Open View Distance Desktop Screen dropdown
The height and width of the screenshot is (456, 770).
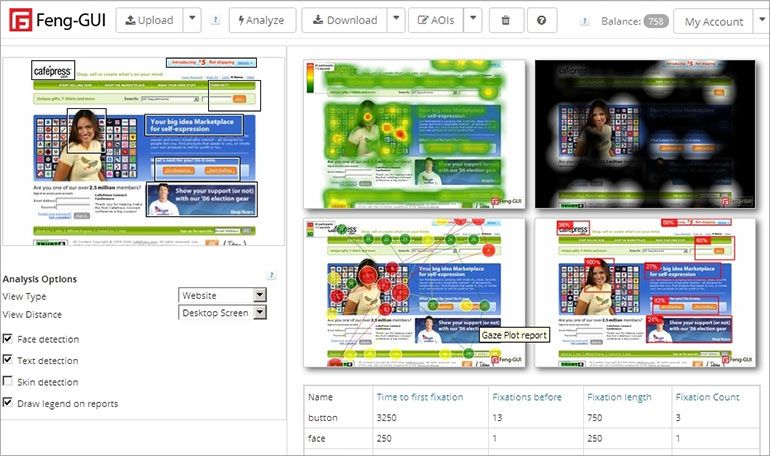coord(222,313)
